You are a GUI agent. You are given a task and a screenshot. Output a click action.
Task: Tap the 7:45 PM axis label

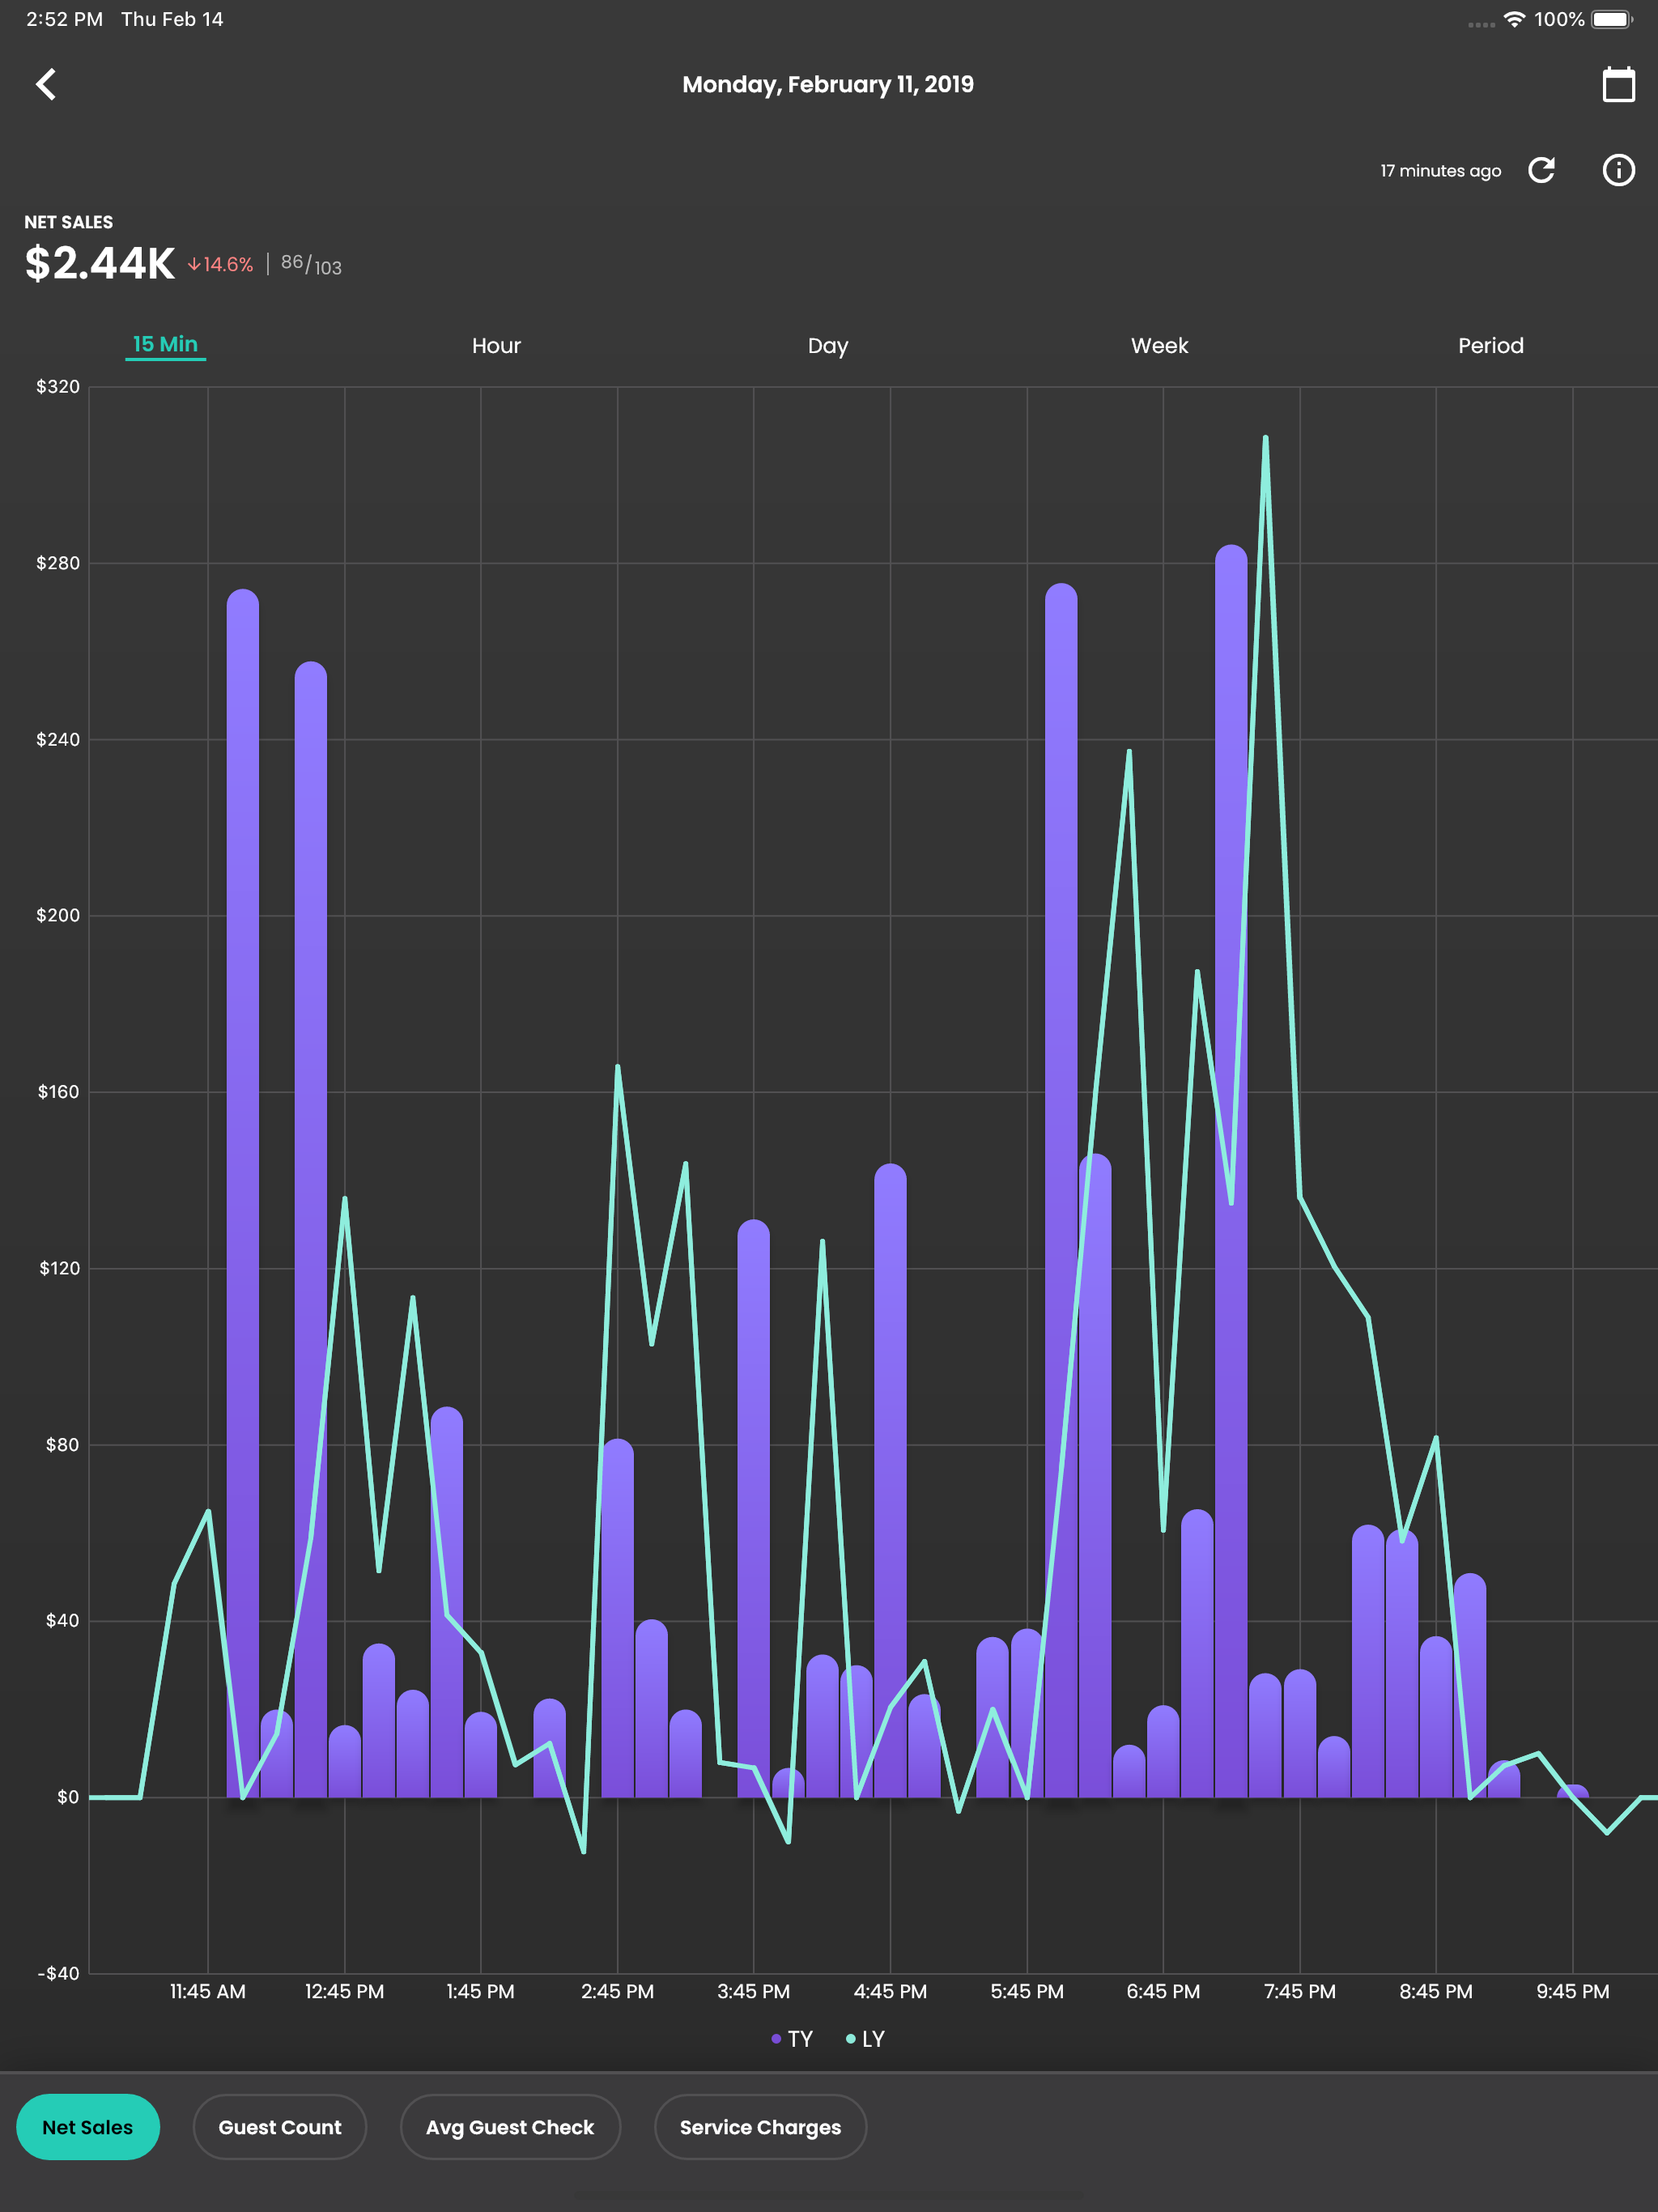[x=1299, y=1991]
